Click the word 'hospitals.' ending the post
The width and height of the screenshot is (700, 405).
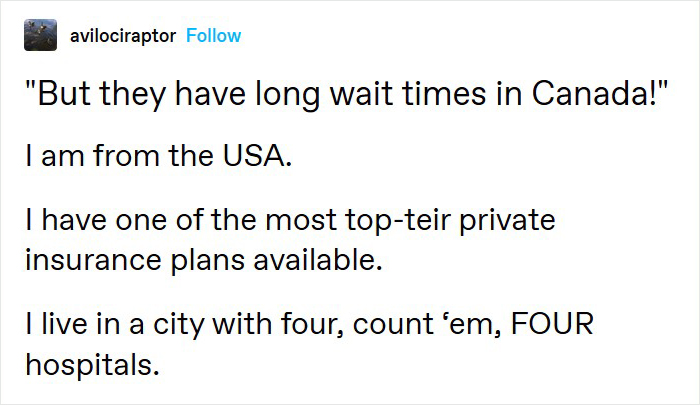click(x=92, y=365)
